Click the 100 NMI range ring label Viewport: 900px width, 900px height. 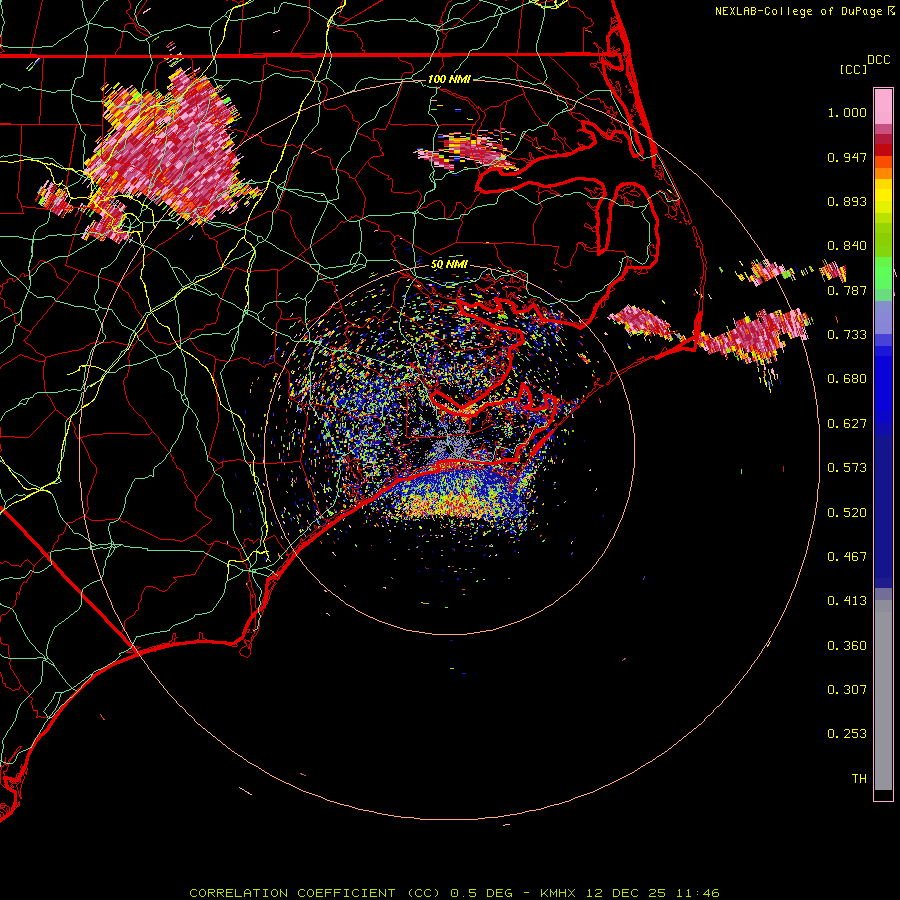[449, 79]
